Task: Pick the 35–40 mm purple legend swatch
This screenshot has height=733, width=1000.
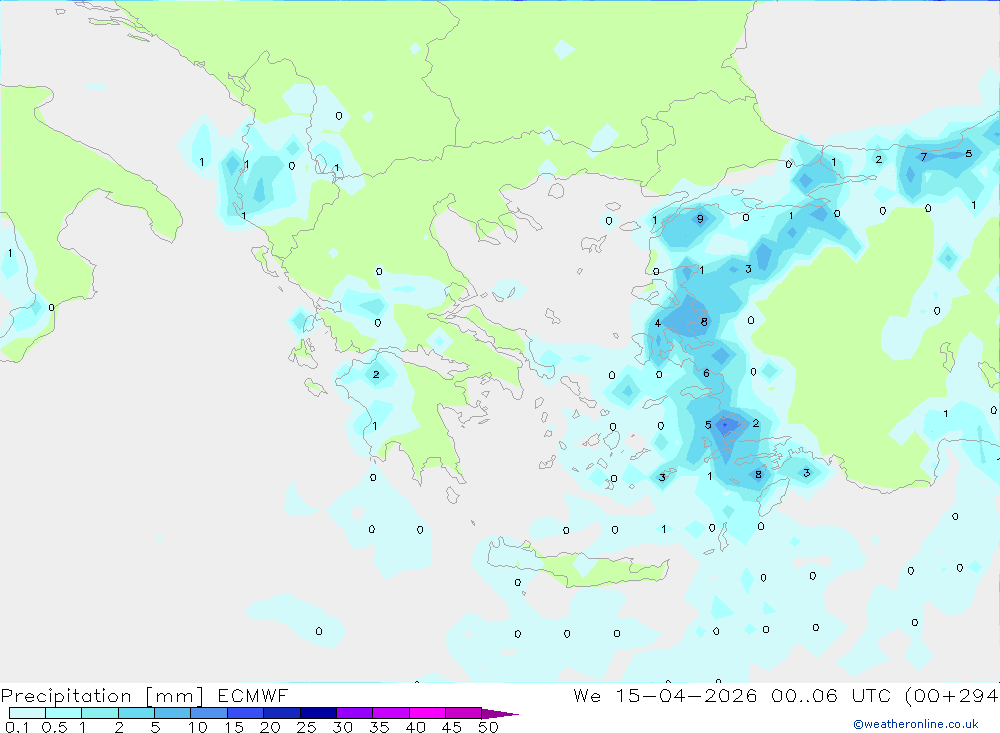Action: pyautogui.click(x=390, y=713)
